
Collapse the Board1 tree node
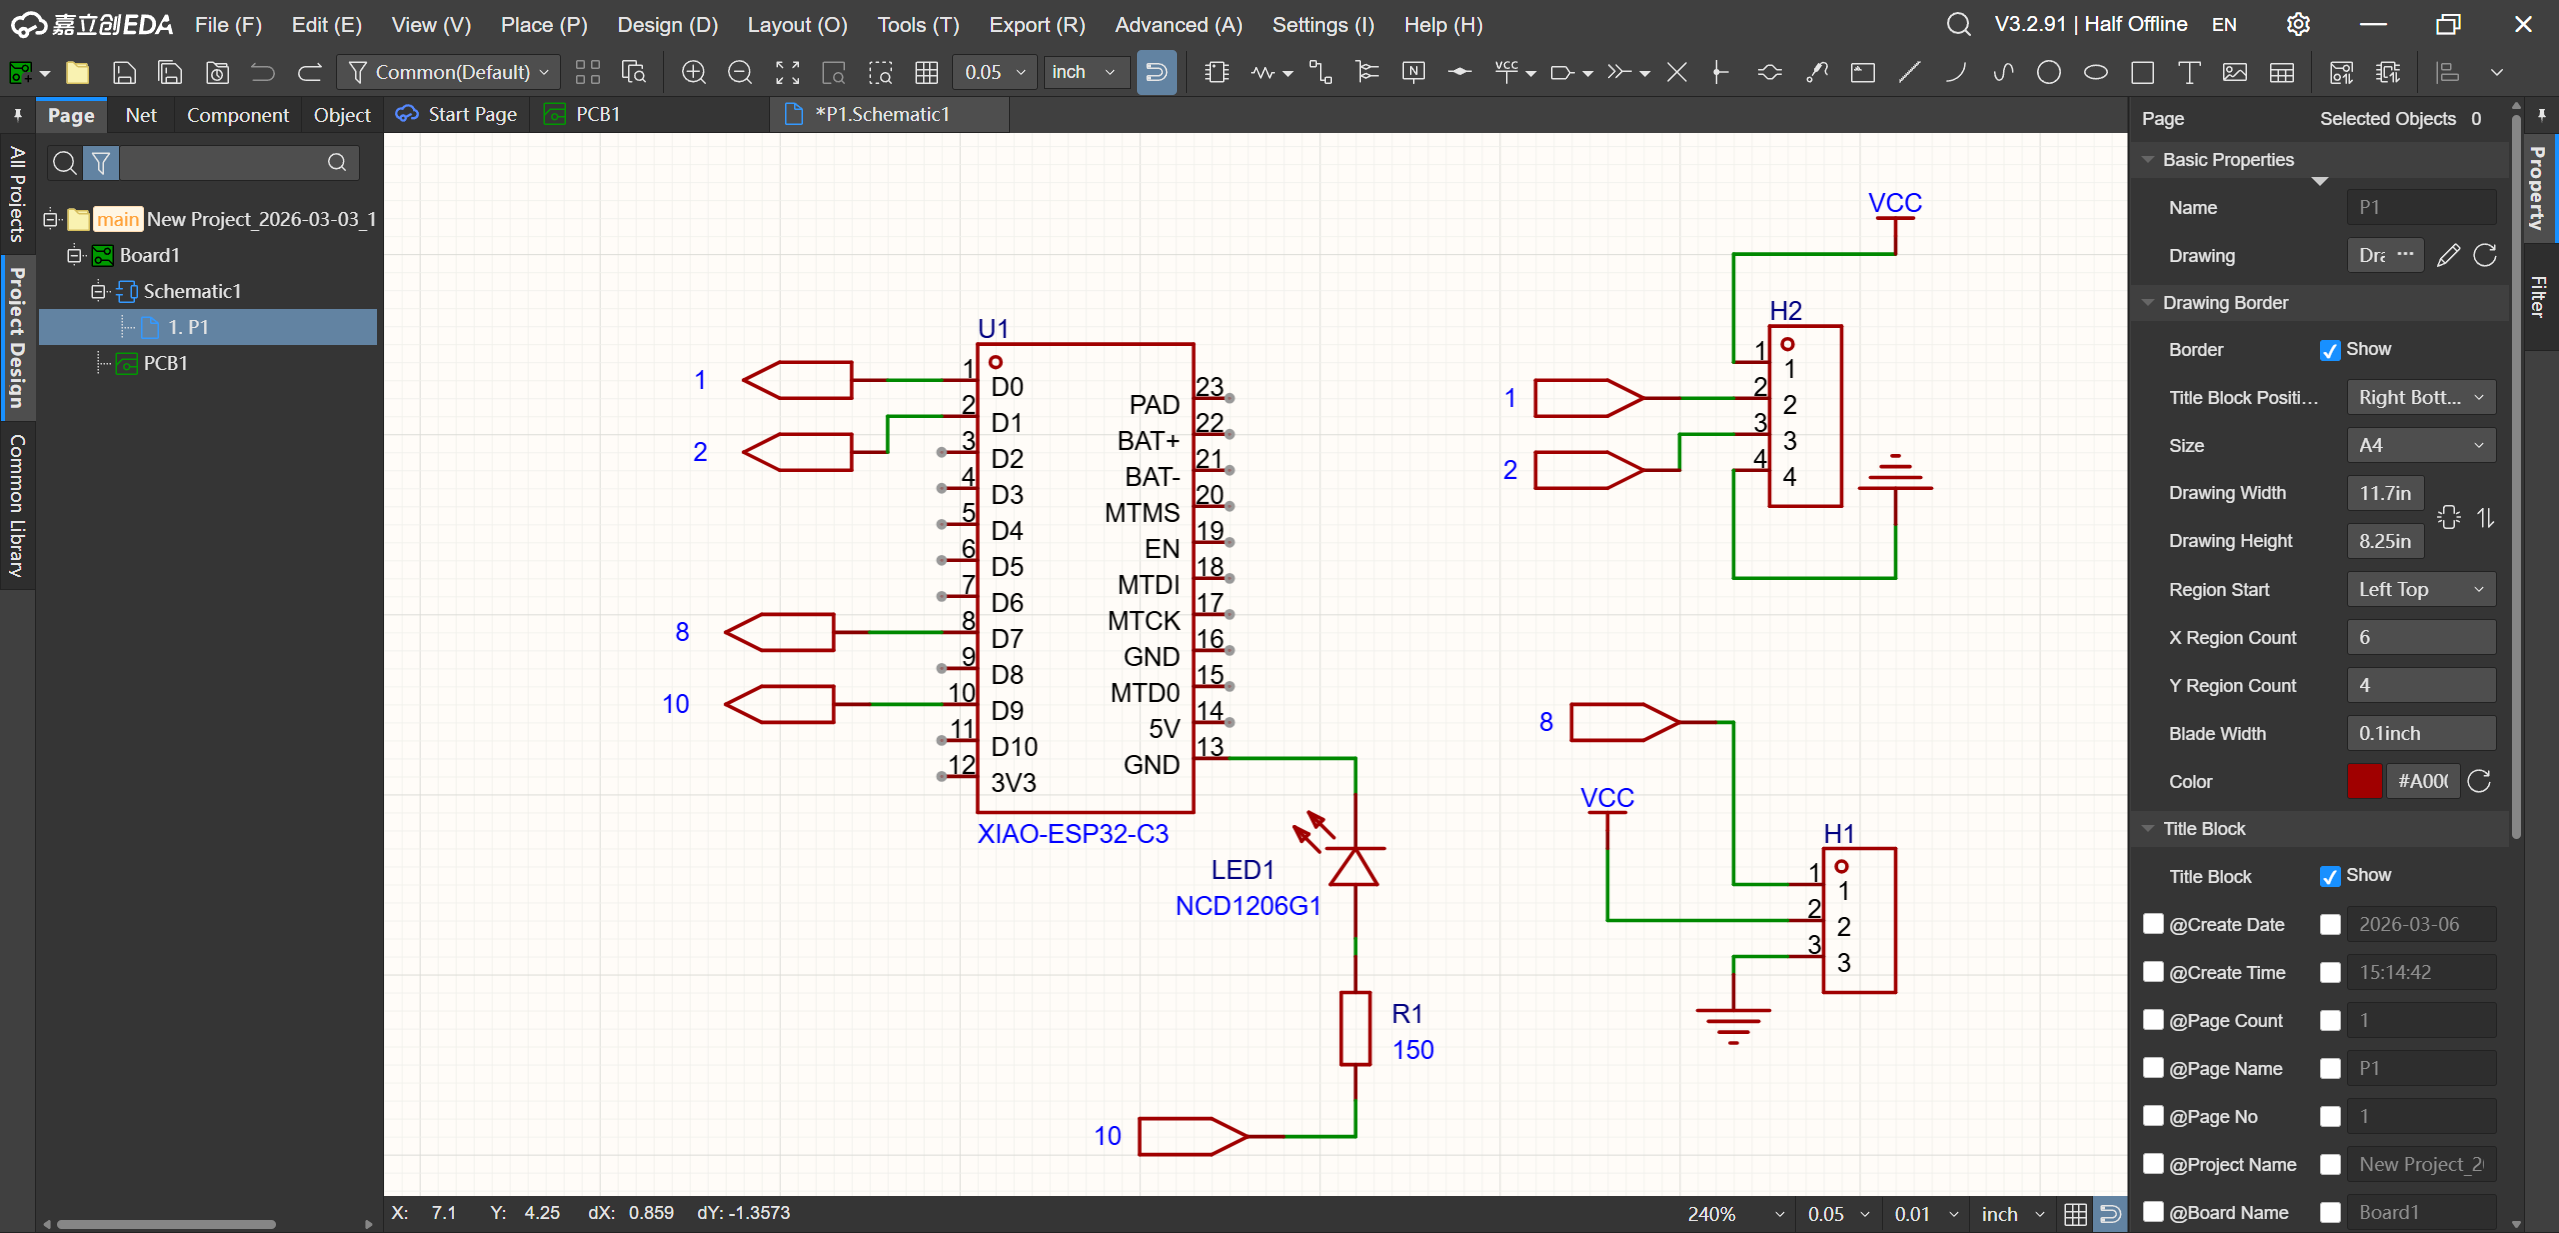pyautogui.click(x=74, y=255)
